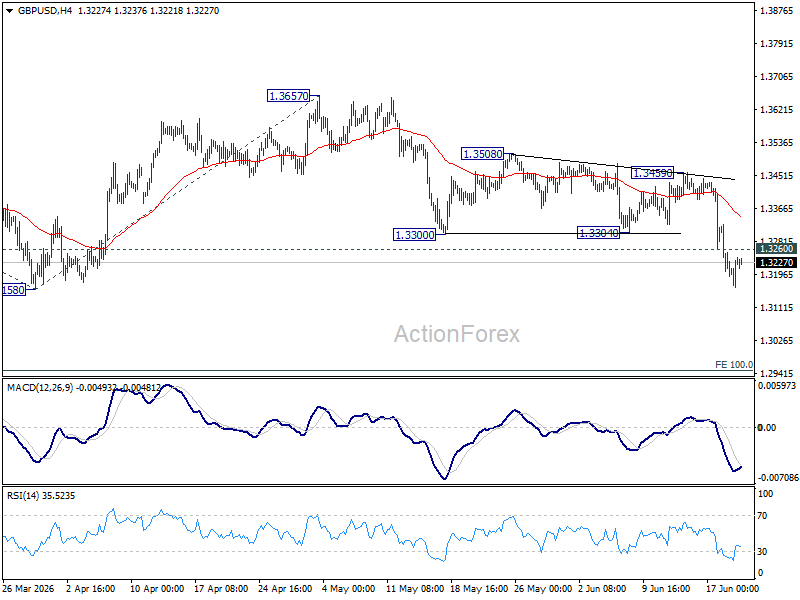
Task: Select the 1.36570 price label
Action: click(x=289, y=95)
